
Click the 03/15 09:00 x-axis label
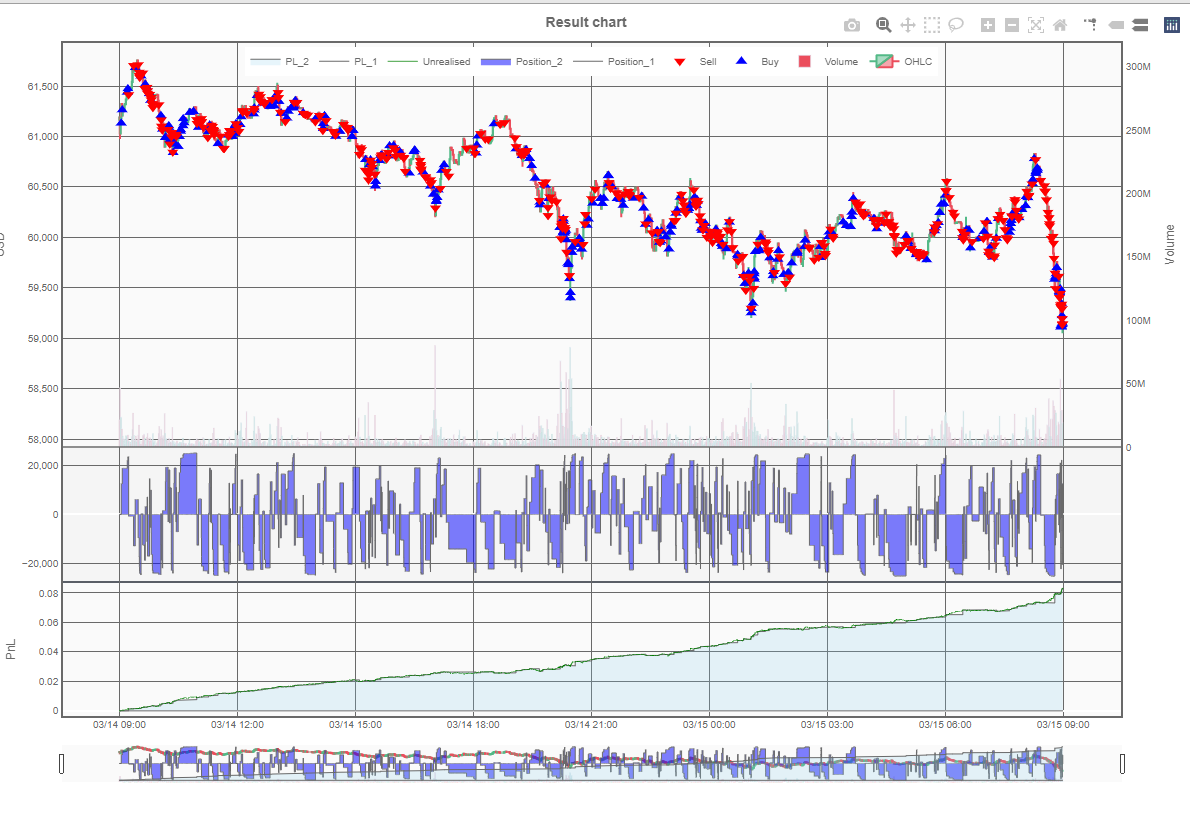[1062, 724]
